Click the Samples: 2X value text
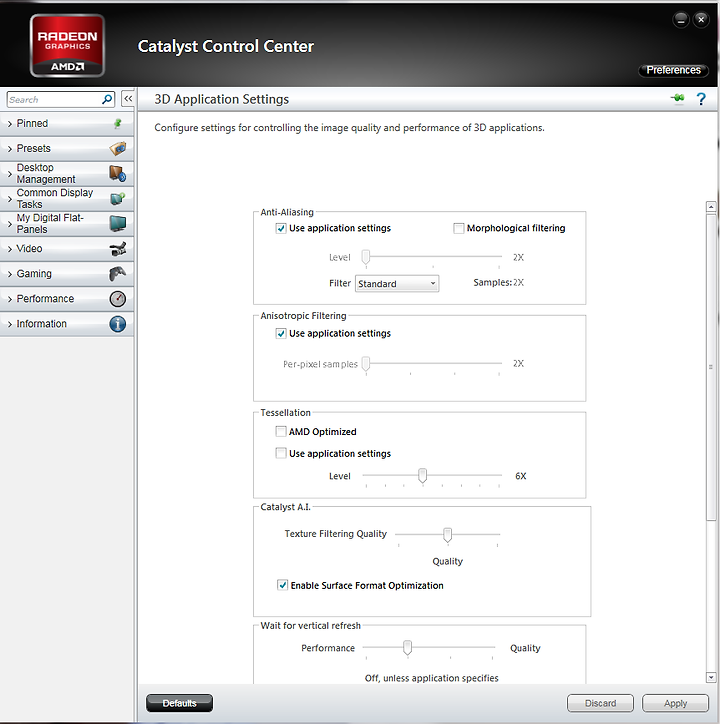This screenshot has height=724, width=720. tap(498, 283)
